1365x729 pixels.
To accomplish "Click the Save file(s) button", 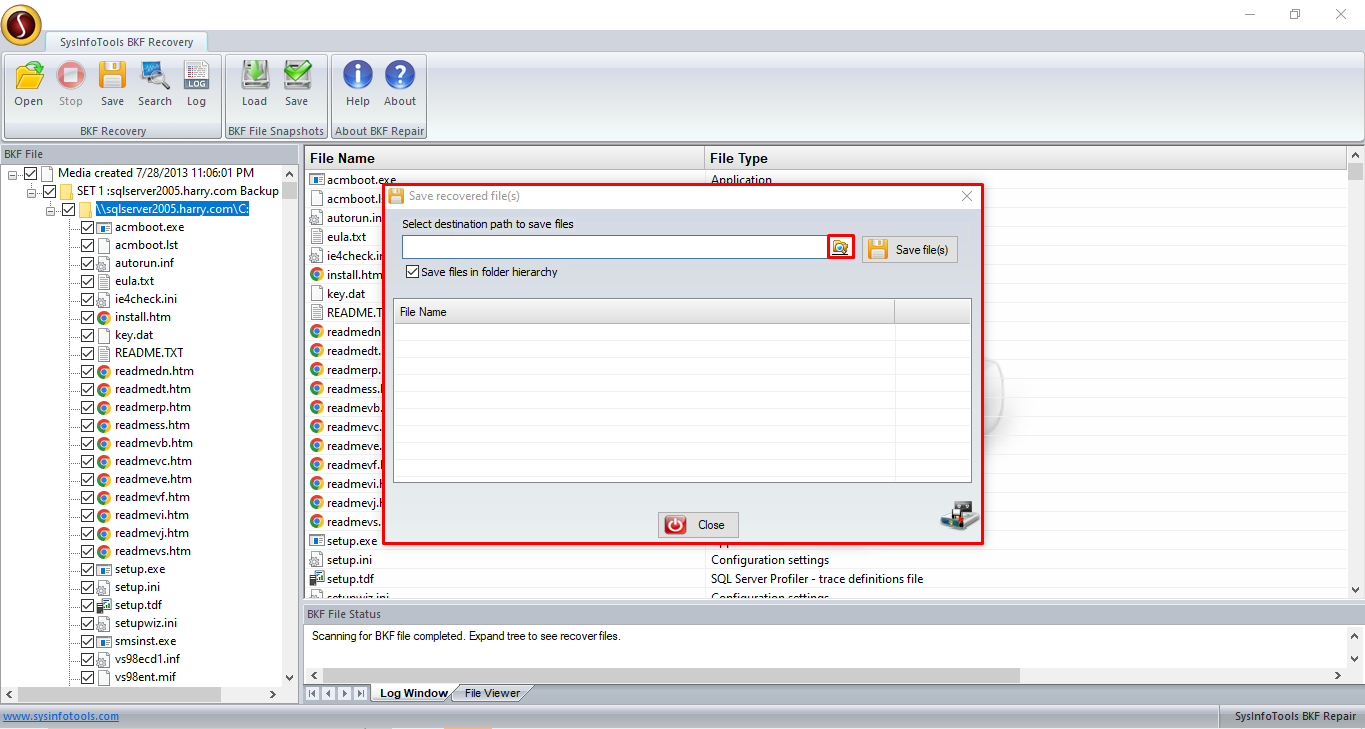I will point(910,249).
